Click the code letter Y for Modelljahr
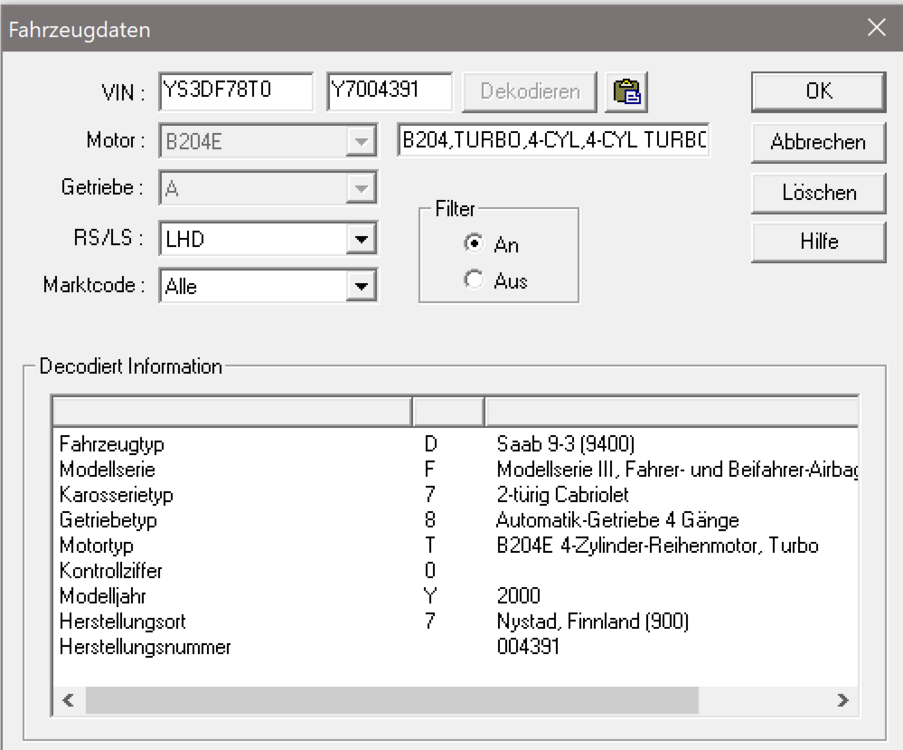The width and height of the screenshot is (903, 750). click(430, 596)
